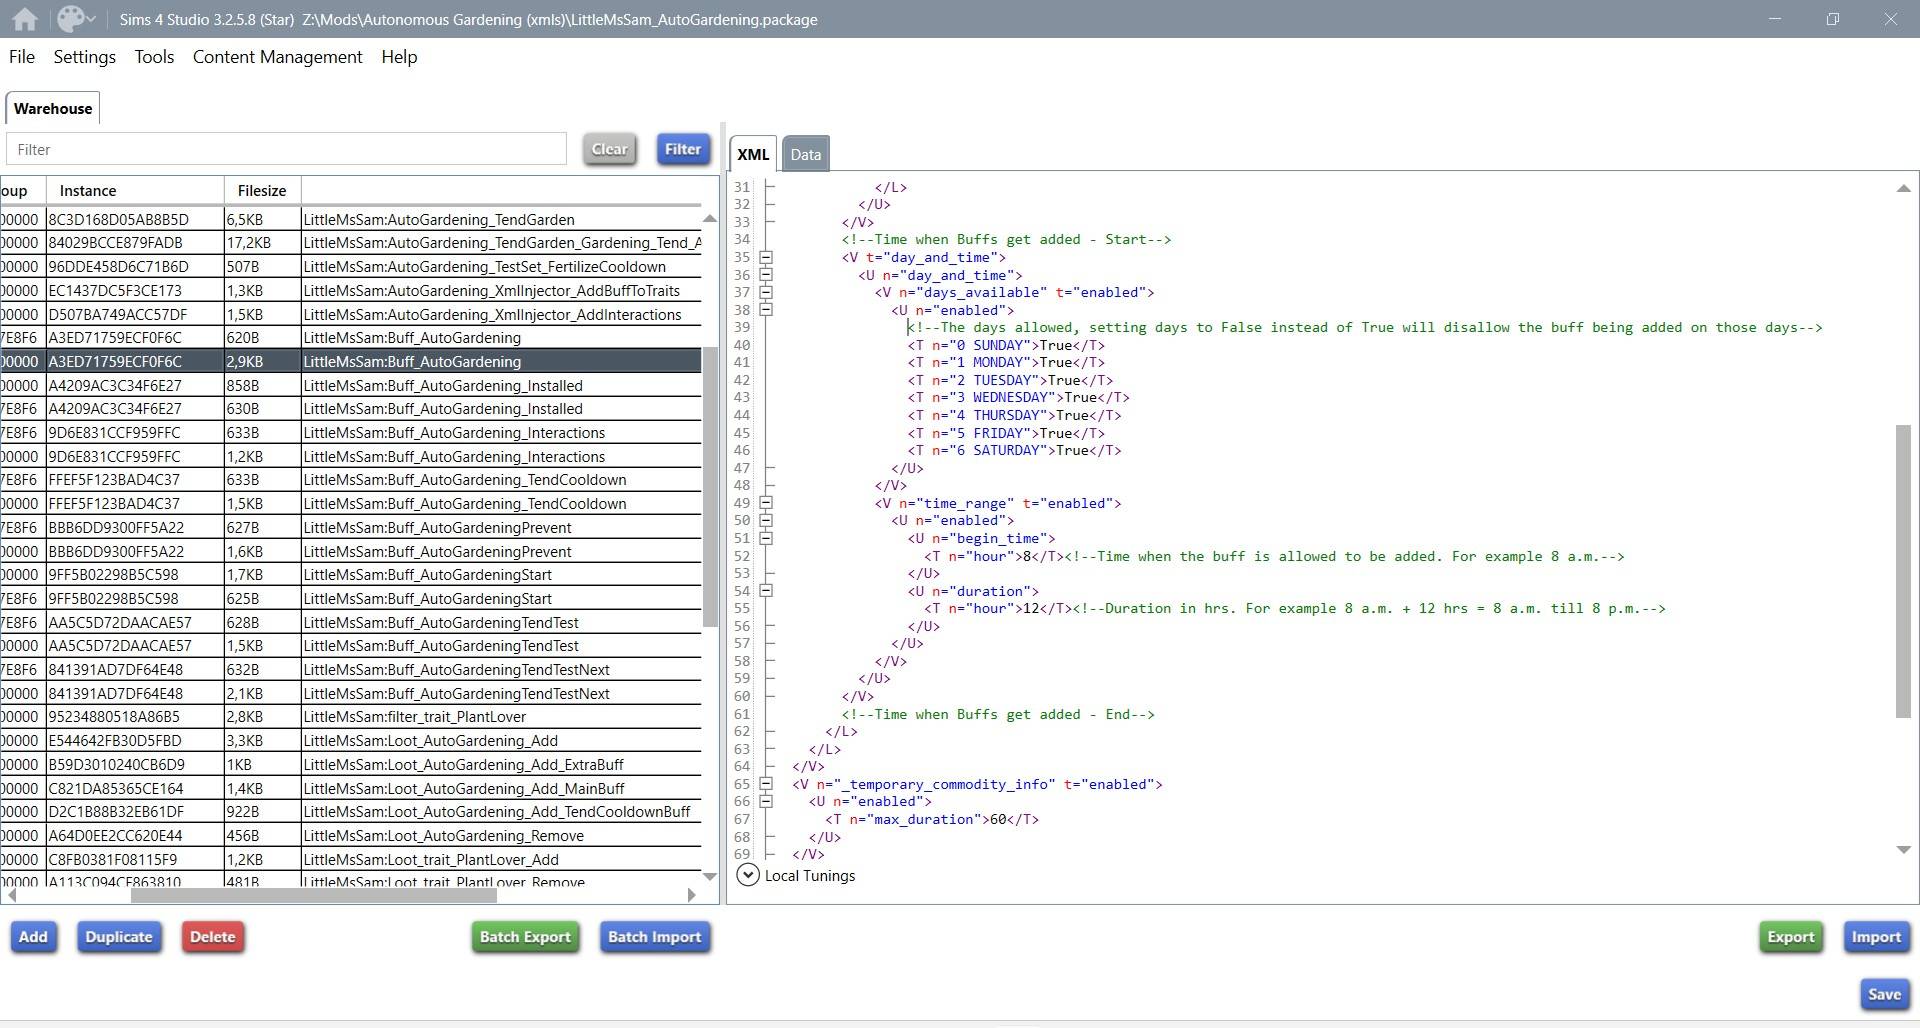
Task: Open the palette theme icon dropdown
Action: (76, 19)
